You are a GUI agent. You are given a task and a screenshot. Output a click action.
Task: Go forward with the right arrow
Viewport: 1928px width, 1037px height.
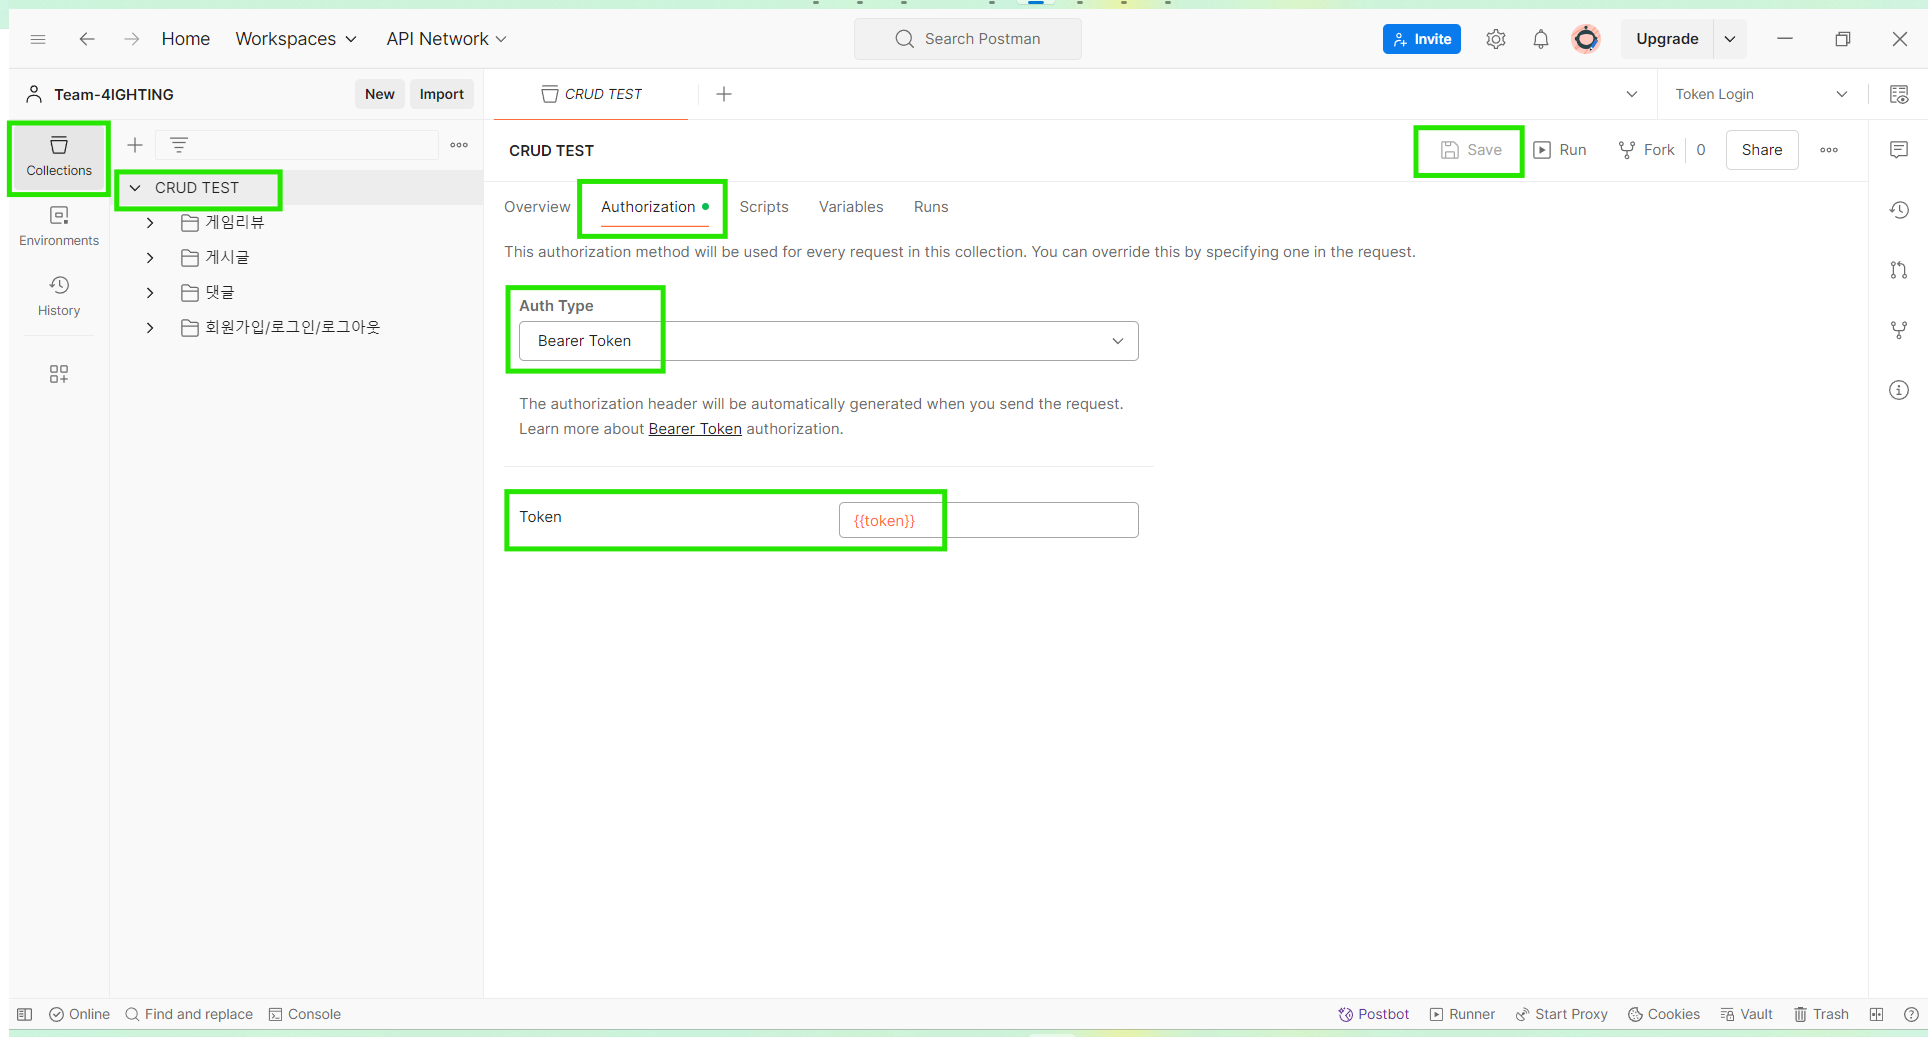coord(131,39)
